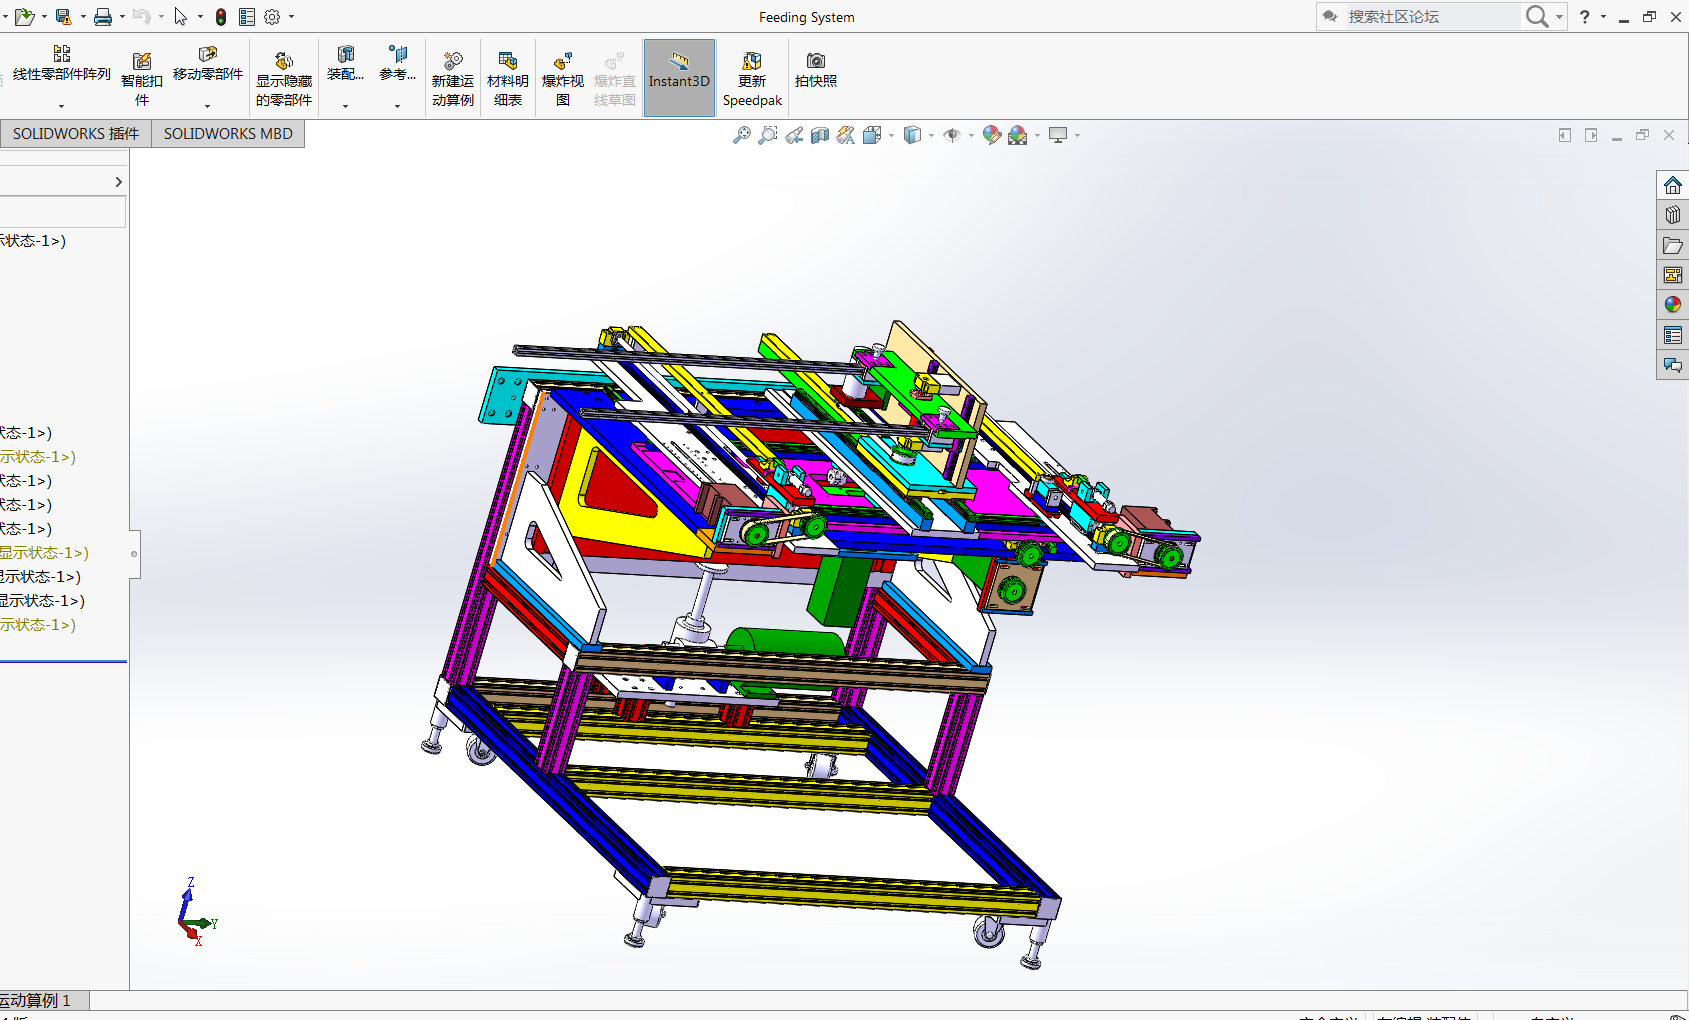Viewport: 1689px width, 1020px height.
Task: Expand the feature tree panel chevron
Action: (118, 182)
